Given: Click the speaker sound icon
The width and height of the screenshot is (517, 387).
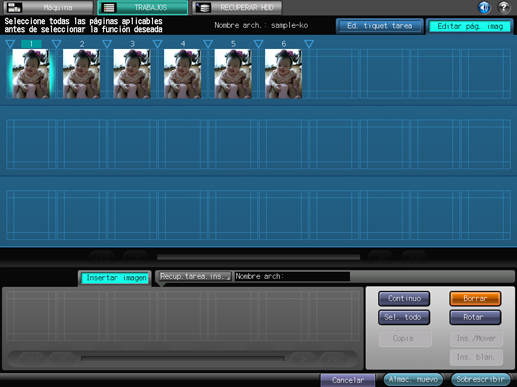Looking at the screenshot, I should (x=484, y=7).
